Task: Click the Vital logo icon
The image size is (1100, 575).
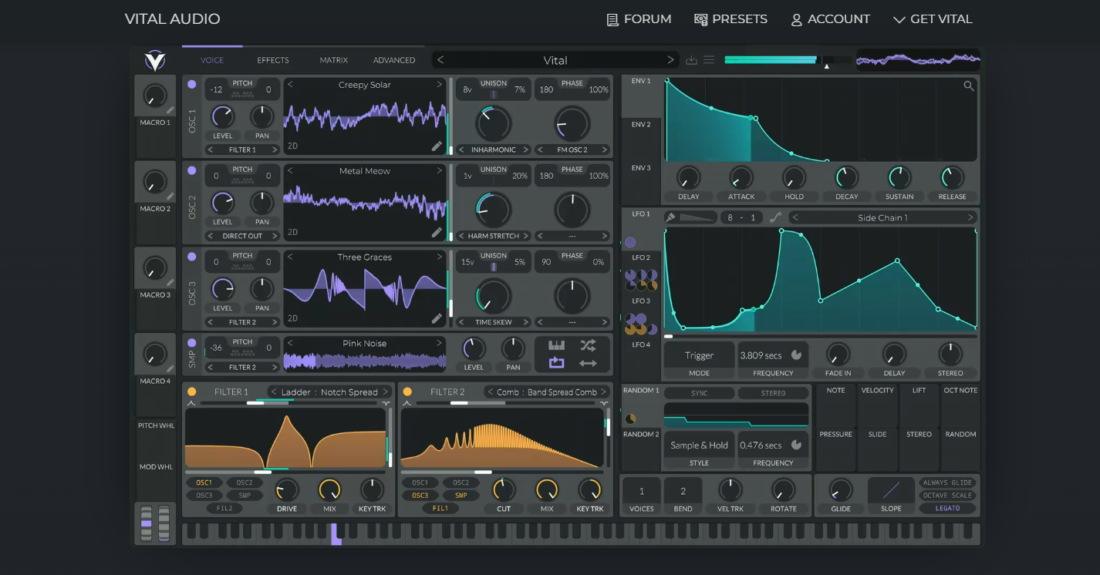Action: tap(155, 60)
